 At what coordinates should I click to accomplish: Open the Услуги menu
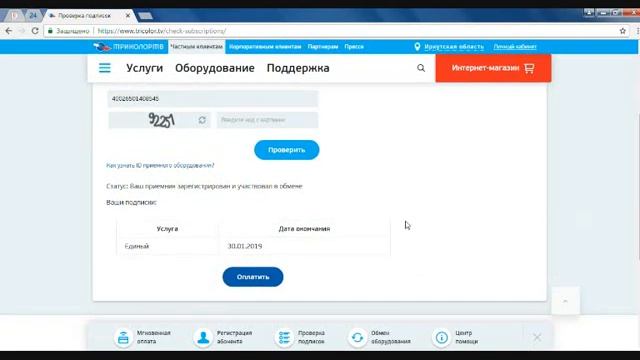144,68
